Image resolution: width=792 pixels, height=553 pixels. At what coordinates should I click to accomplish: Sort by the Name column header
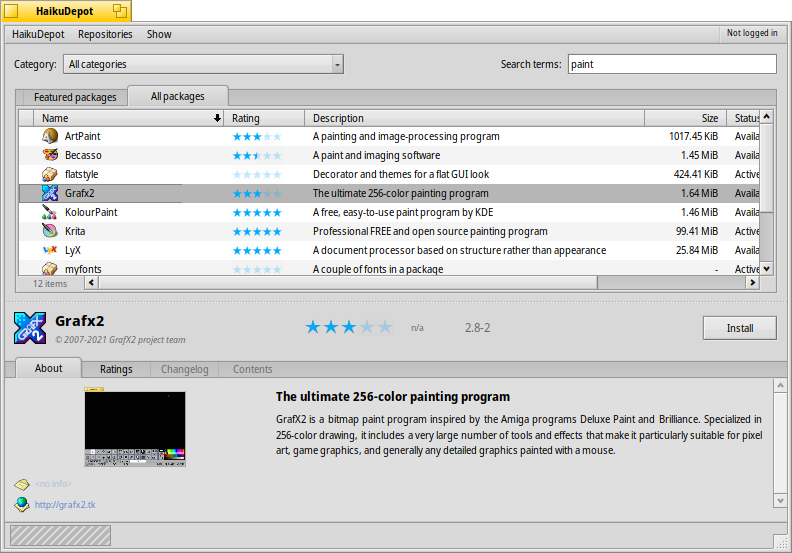pyautogui.click(x=129, y=118)
